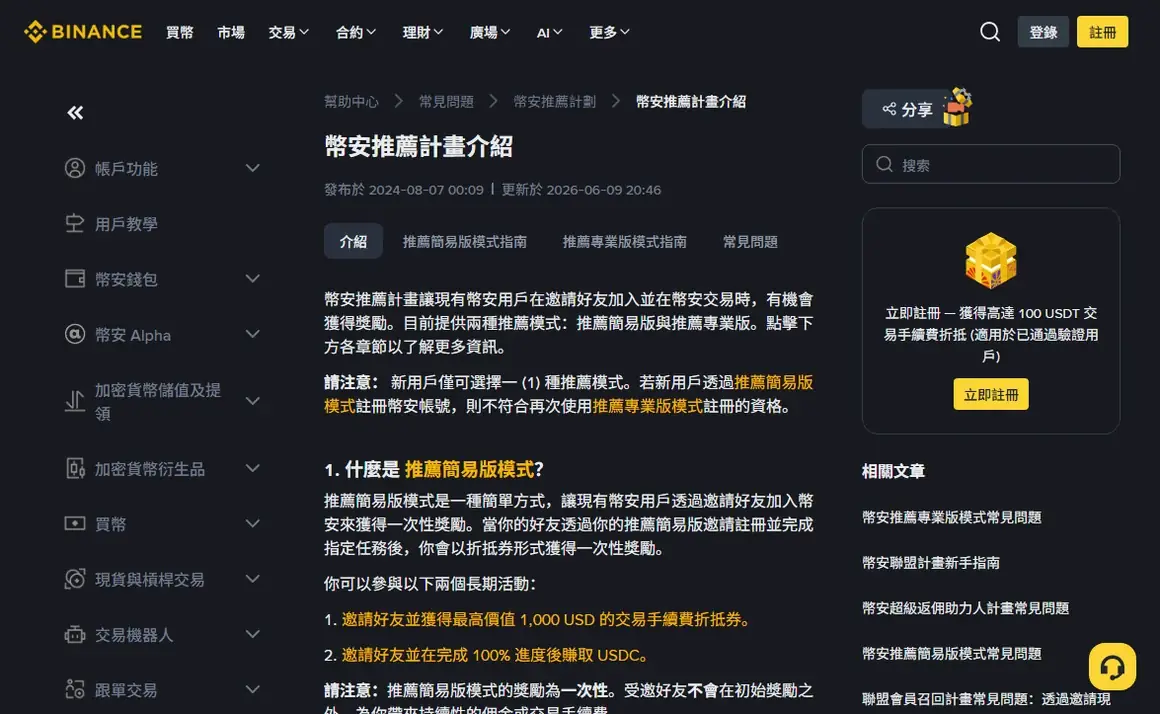Image resolution: width=1160 pixels, height=714 pixels.
Task: Open the 更多 dropdown in top navigation
Action: [609, 33]
